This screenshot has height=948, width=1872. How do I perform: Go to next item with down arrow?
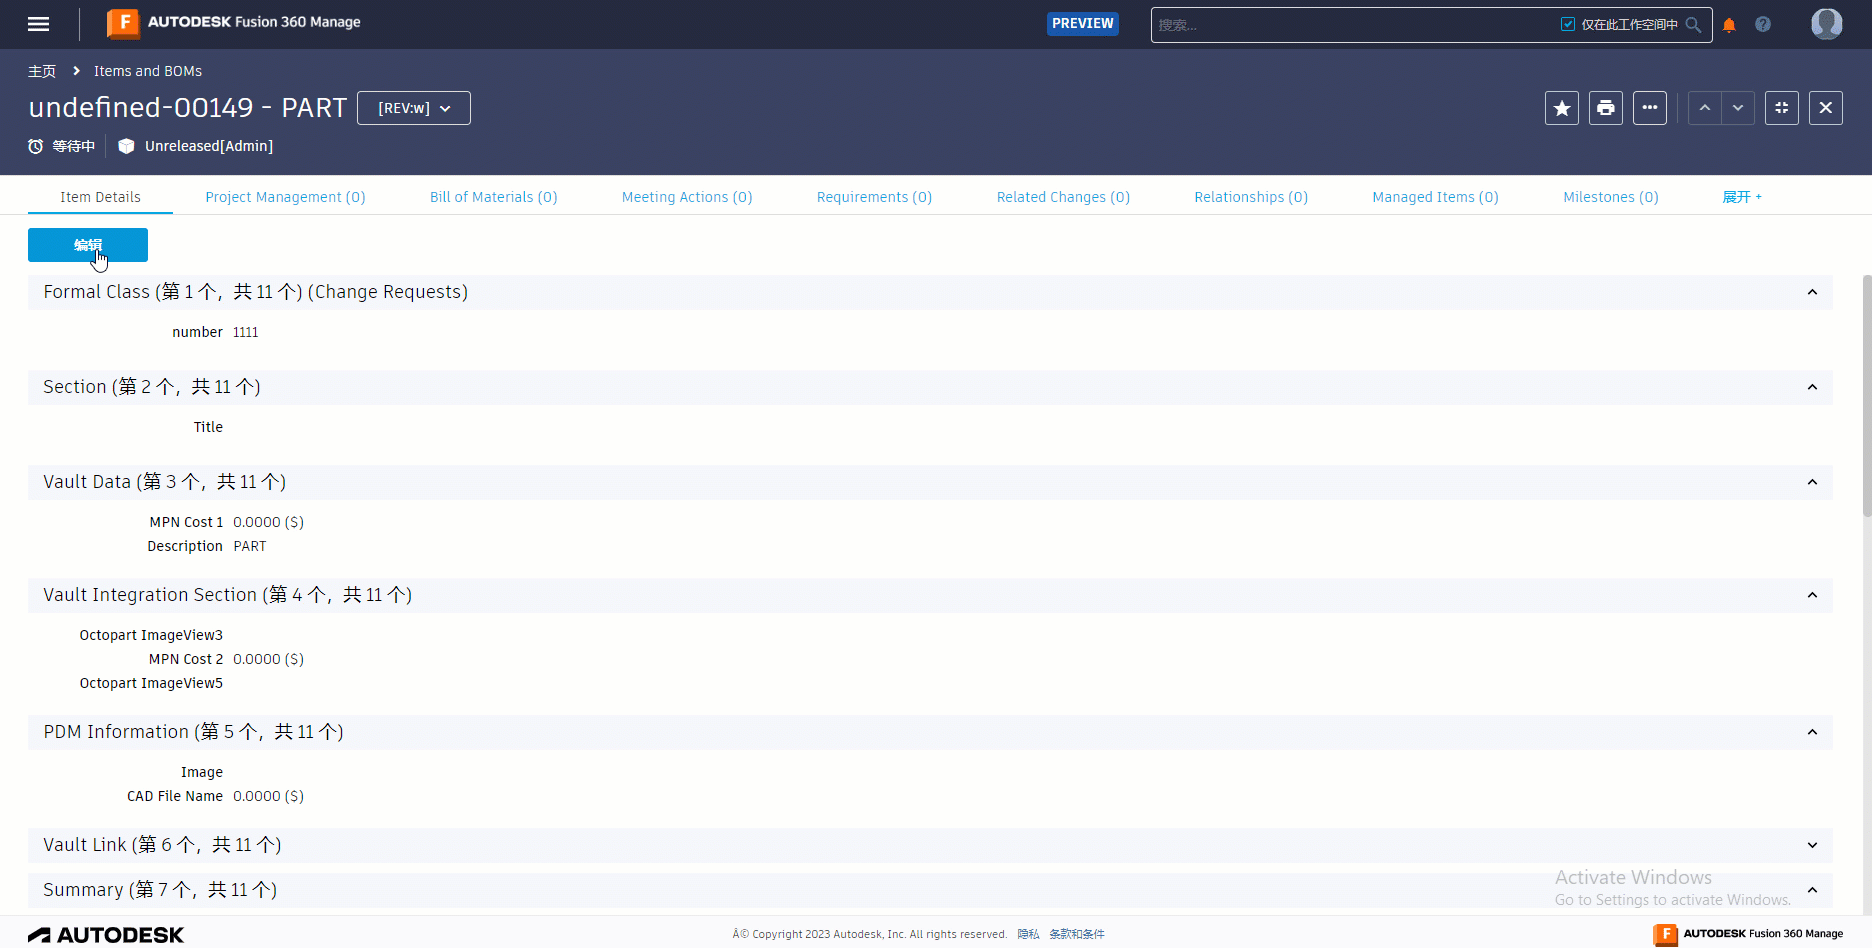(1738, 108)
